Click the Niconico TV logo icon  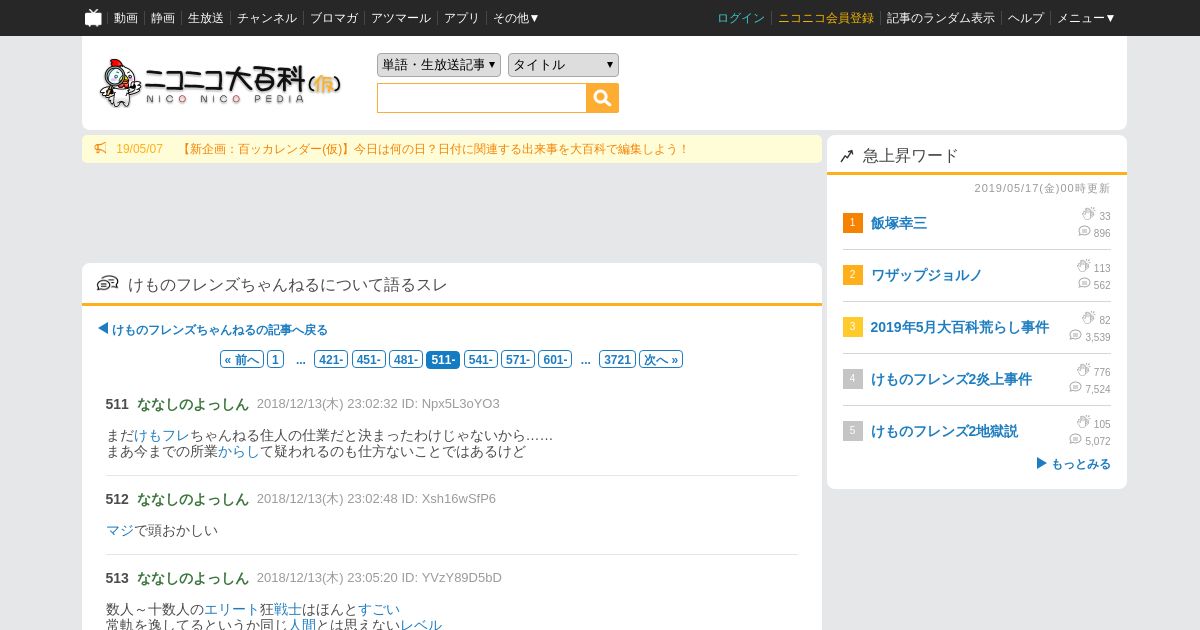[x=93, y=18]
